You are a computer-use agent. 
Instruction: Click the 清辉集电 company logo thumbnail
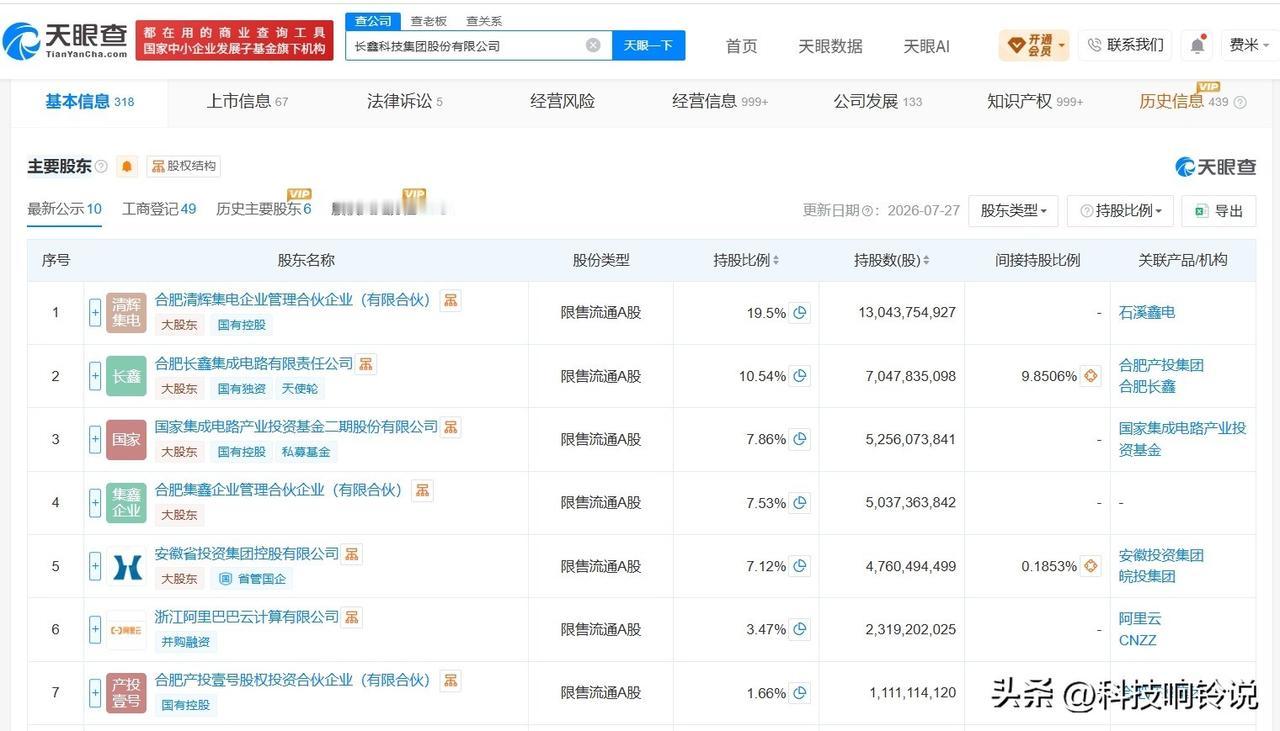tap(127, 313)
